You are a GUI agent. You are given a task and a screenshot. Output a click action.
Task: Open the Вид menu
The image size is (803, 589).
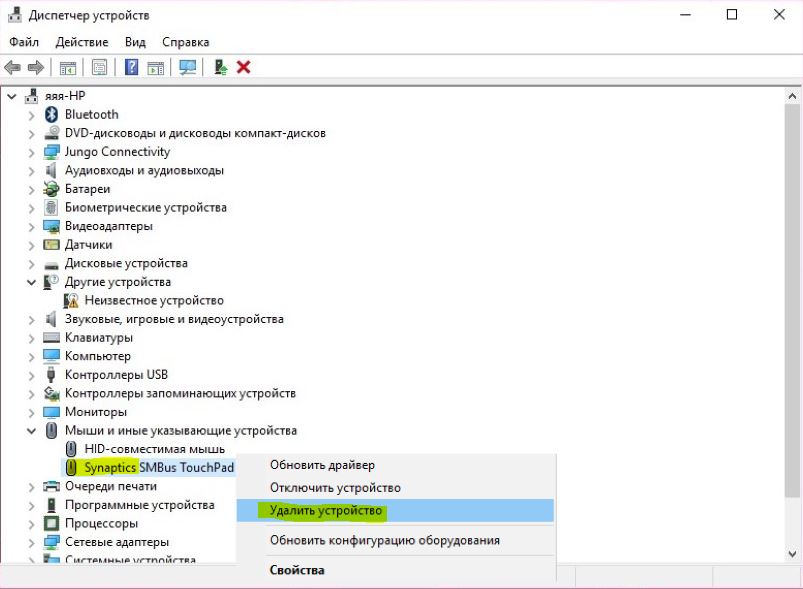[x=135, y=42]
